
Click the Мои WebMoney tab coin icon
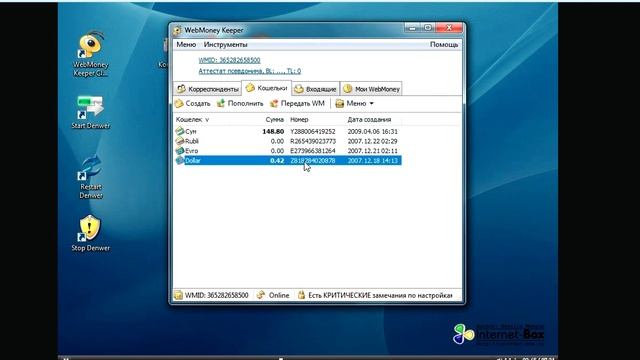pos(347,89)
